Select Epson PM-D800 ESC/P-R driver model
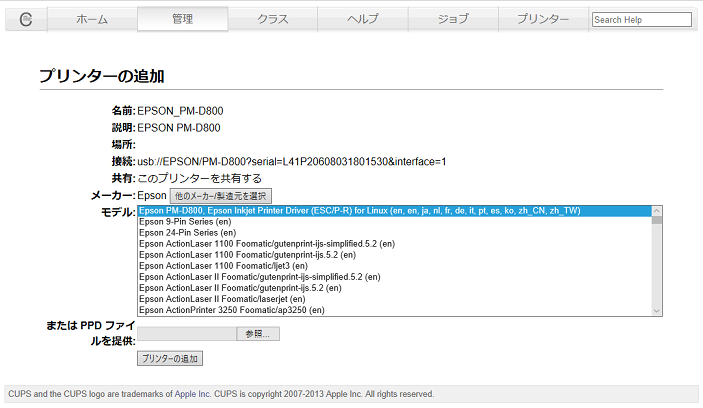 395,211
